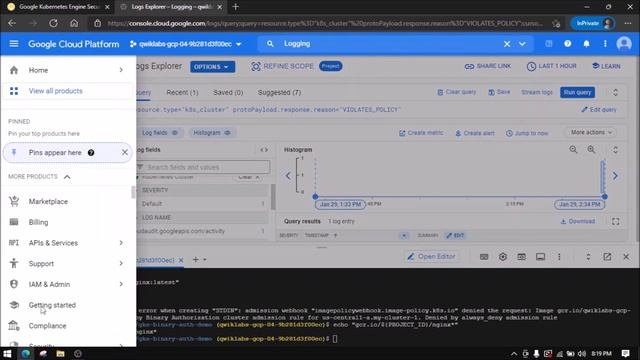Collapse the More Products section

click(67, 177)
